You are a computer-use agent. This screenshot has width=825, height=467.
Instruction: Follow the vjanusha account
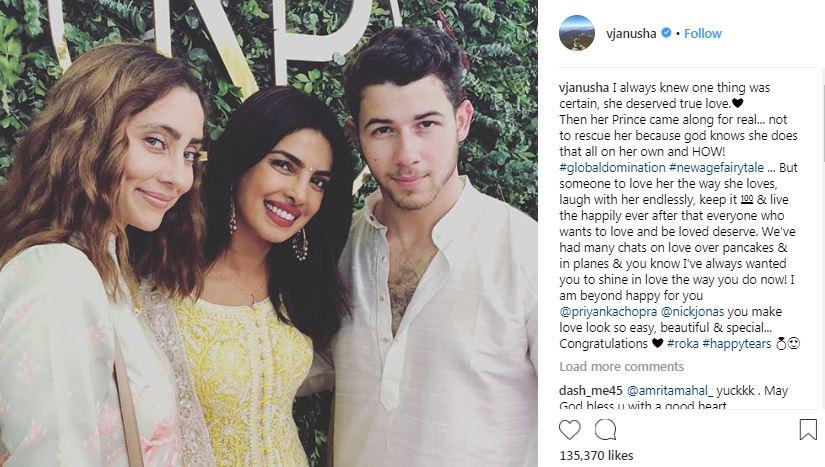[x=702, y=34]
